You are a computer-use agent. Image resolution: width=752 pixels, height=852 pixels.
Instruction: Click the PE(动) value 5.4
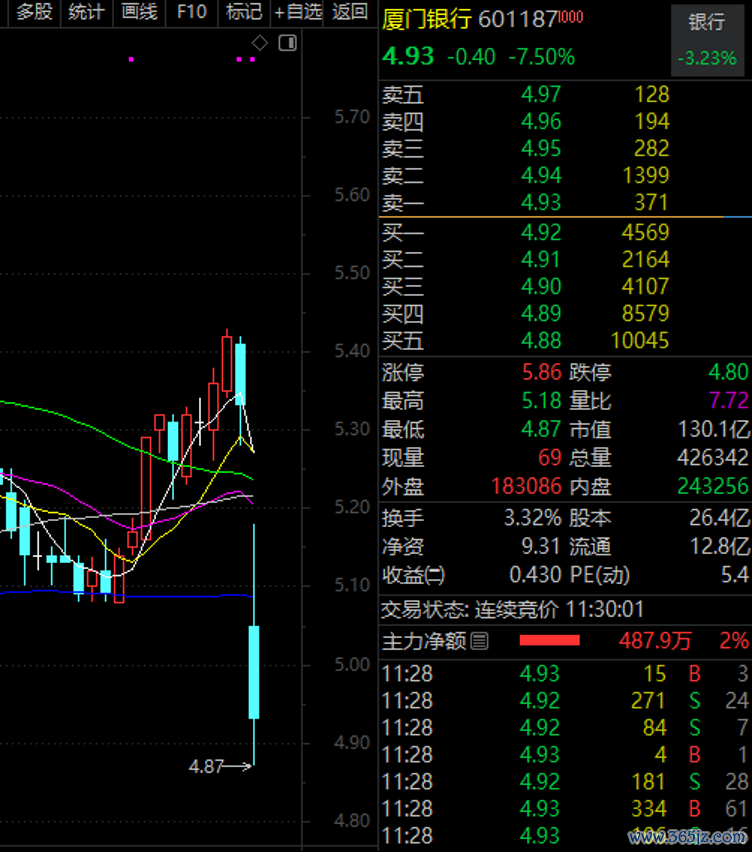[735, 575]
